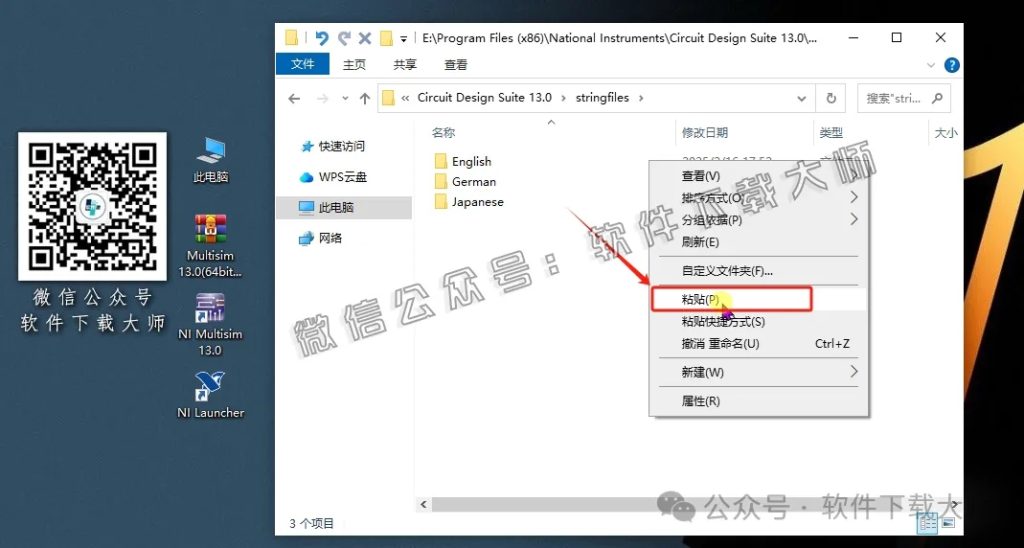This screenshot has width=1024, height=548.
Task: Click the redo icon in title bar
Action: [344, 39]
